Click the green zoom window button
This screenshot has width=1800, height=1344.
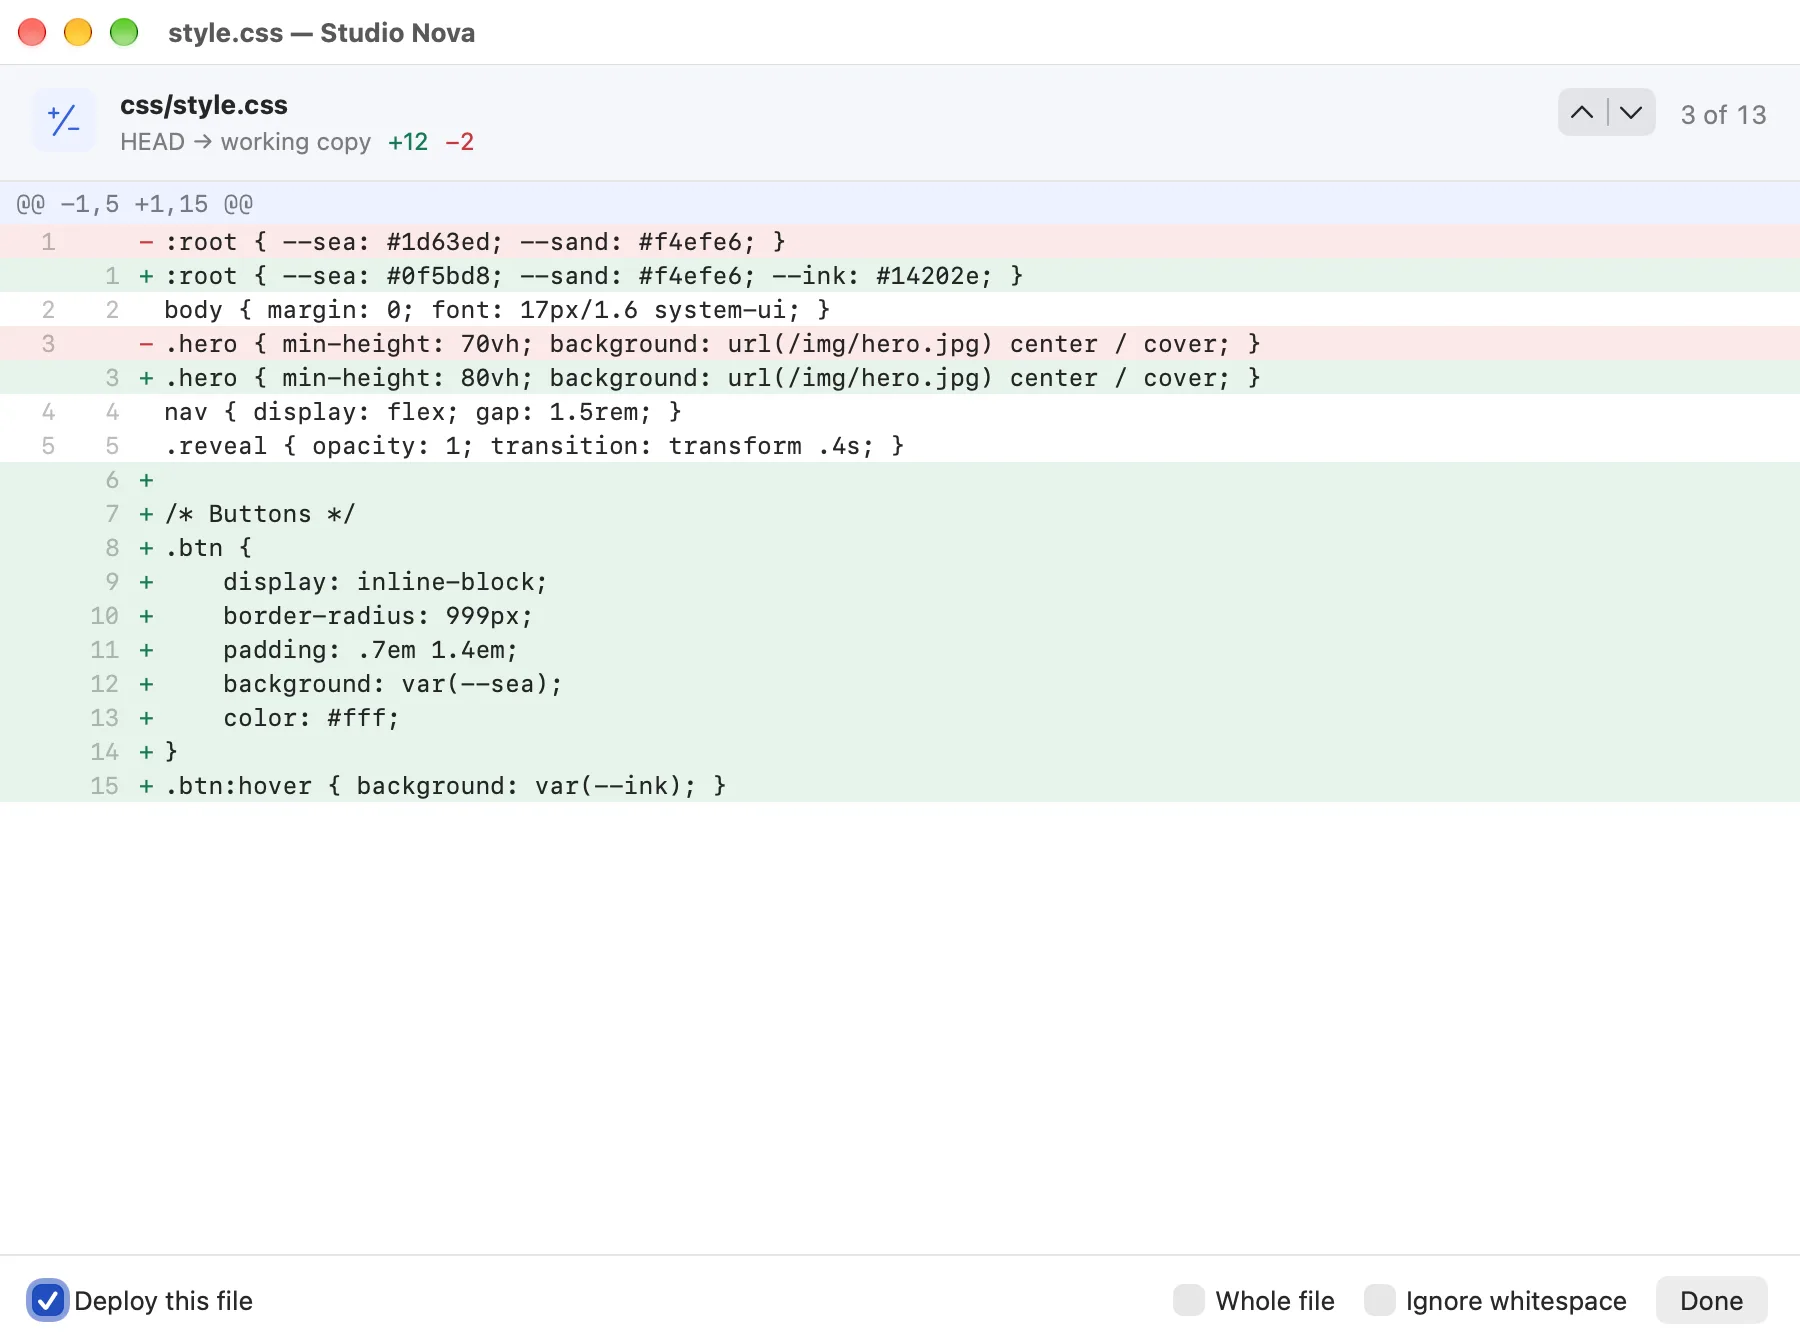click(124, 32)
